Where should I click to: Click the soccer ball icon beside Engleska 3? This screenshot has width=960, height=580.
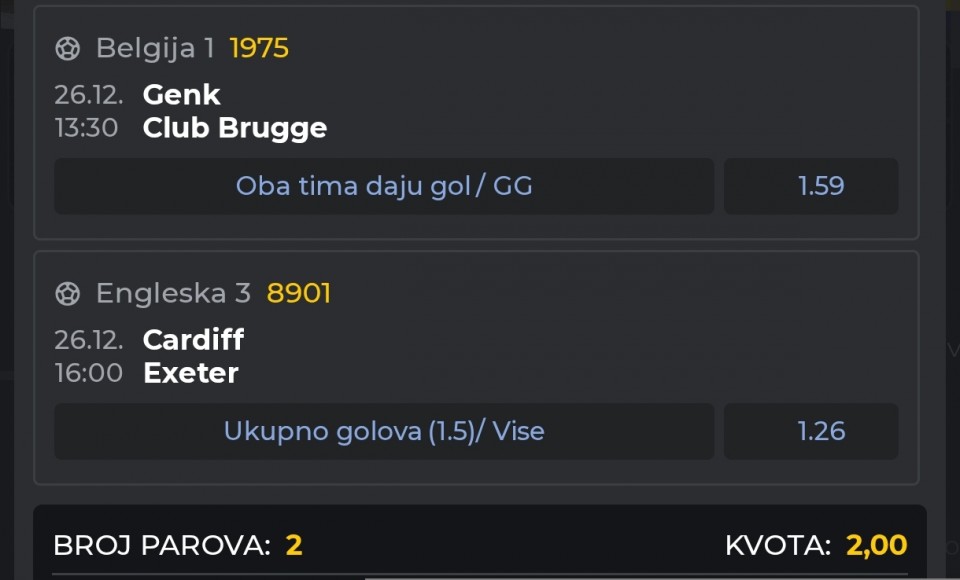[67, 293]
